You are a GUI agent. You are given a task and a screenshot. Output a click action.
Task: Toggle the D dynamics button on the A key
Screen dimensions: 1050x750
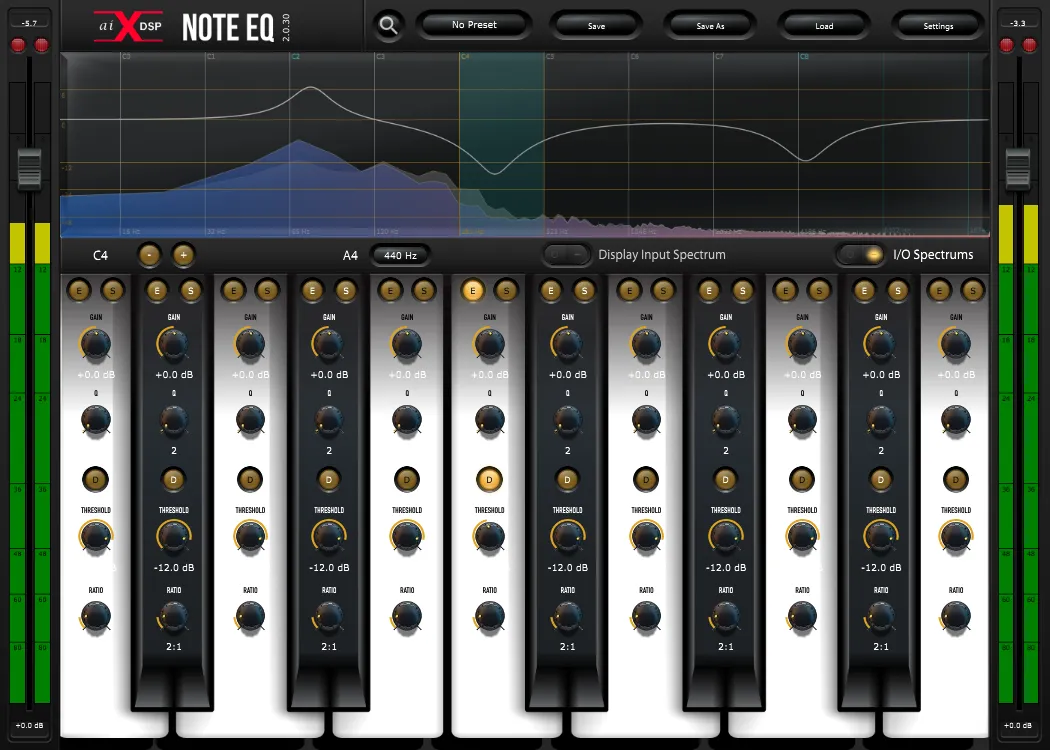pos(802,479)
